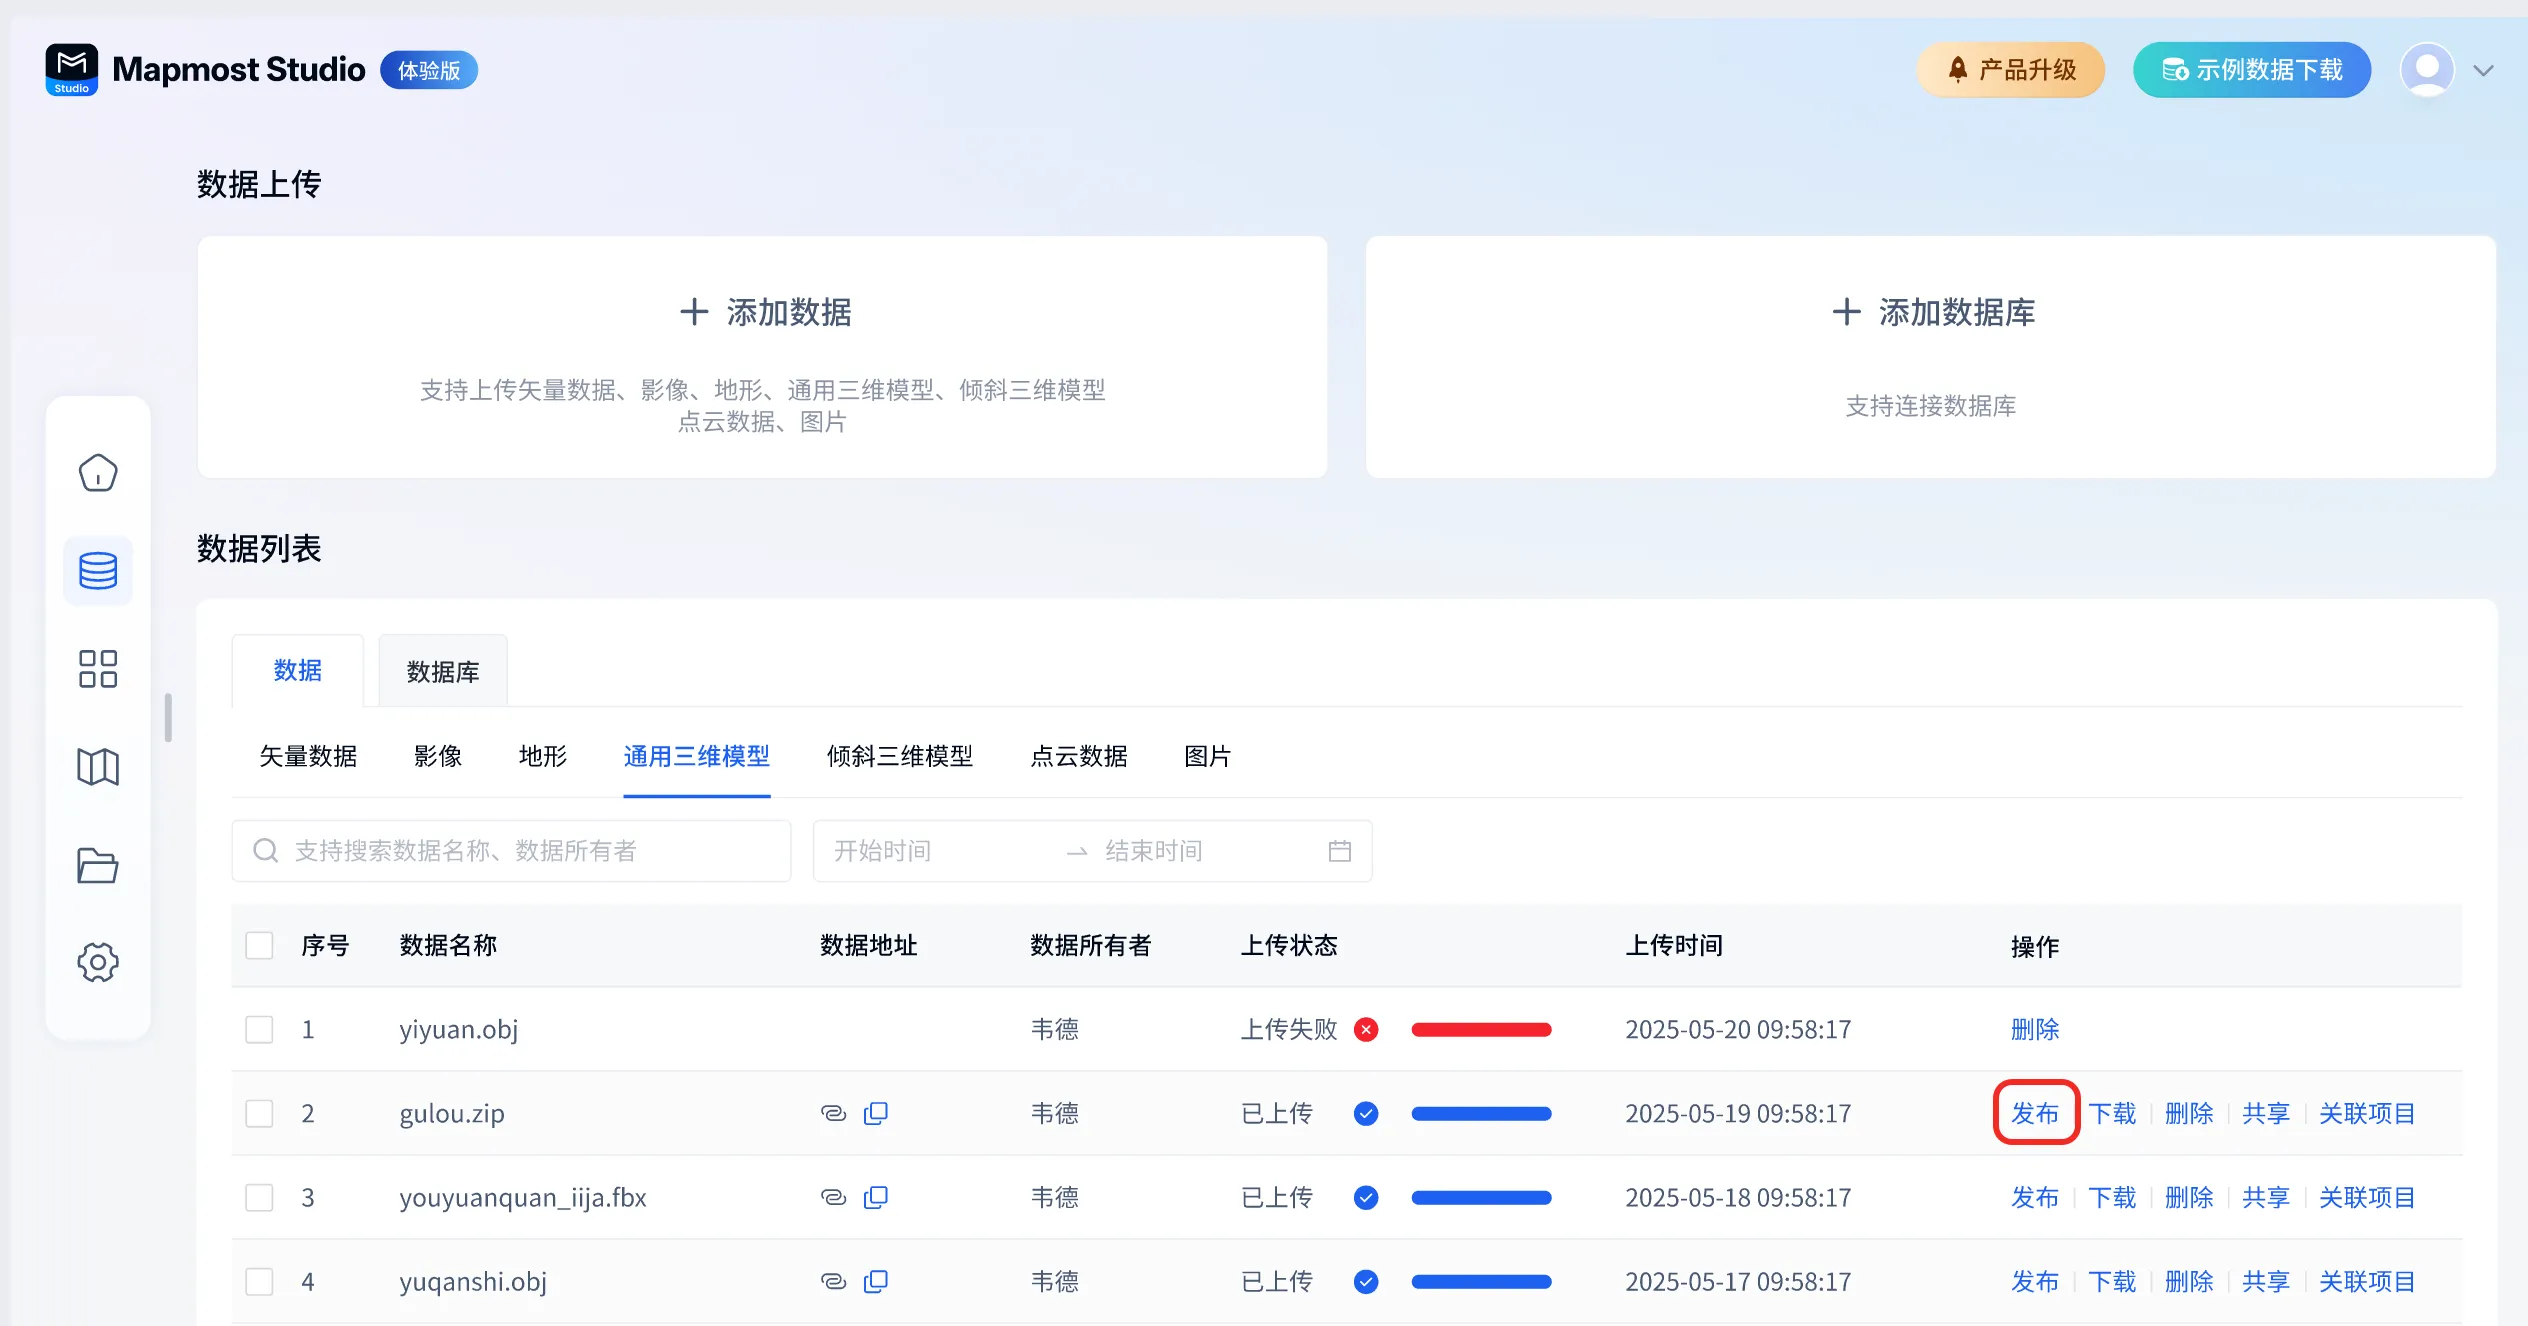Open the folder sidebar icon

(x=98, y=865)
